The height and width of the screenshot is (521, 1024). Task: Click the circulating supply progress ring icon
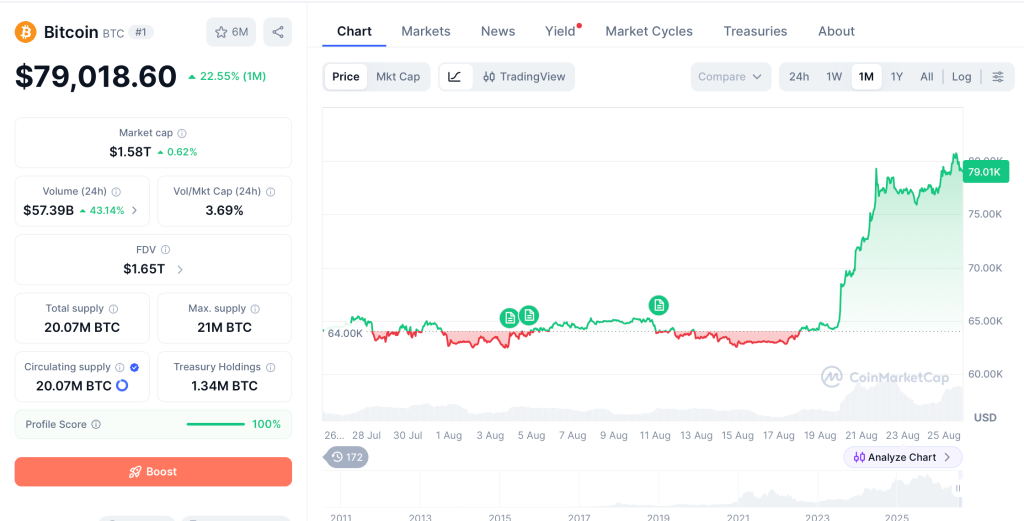pos(122,386)
